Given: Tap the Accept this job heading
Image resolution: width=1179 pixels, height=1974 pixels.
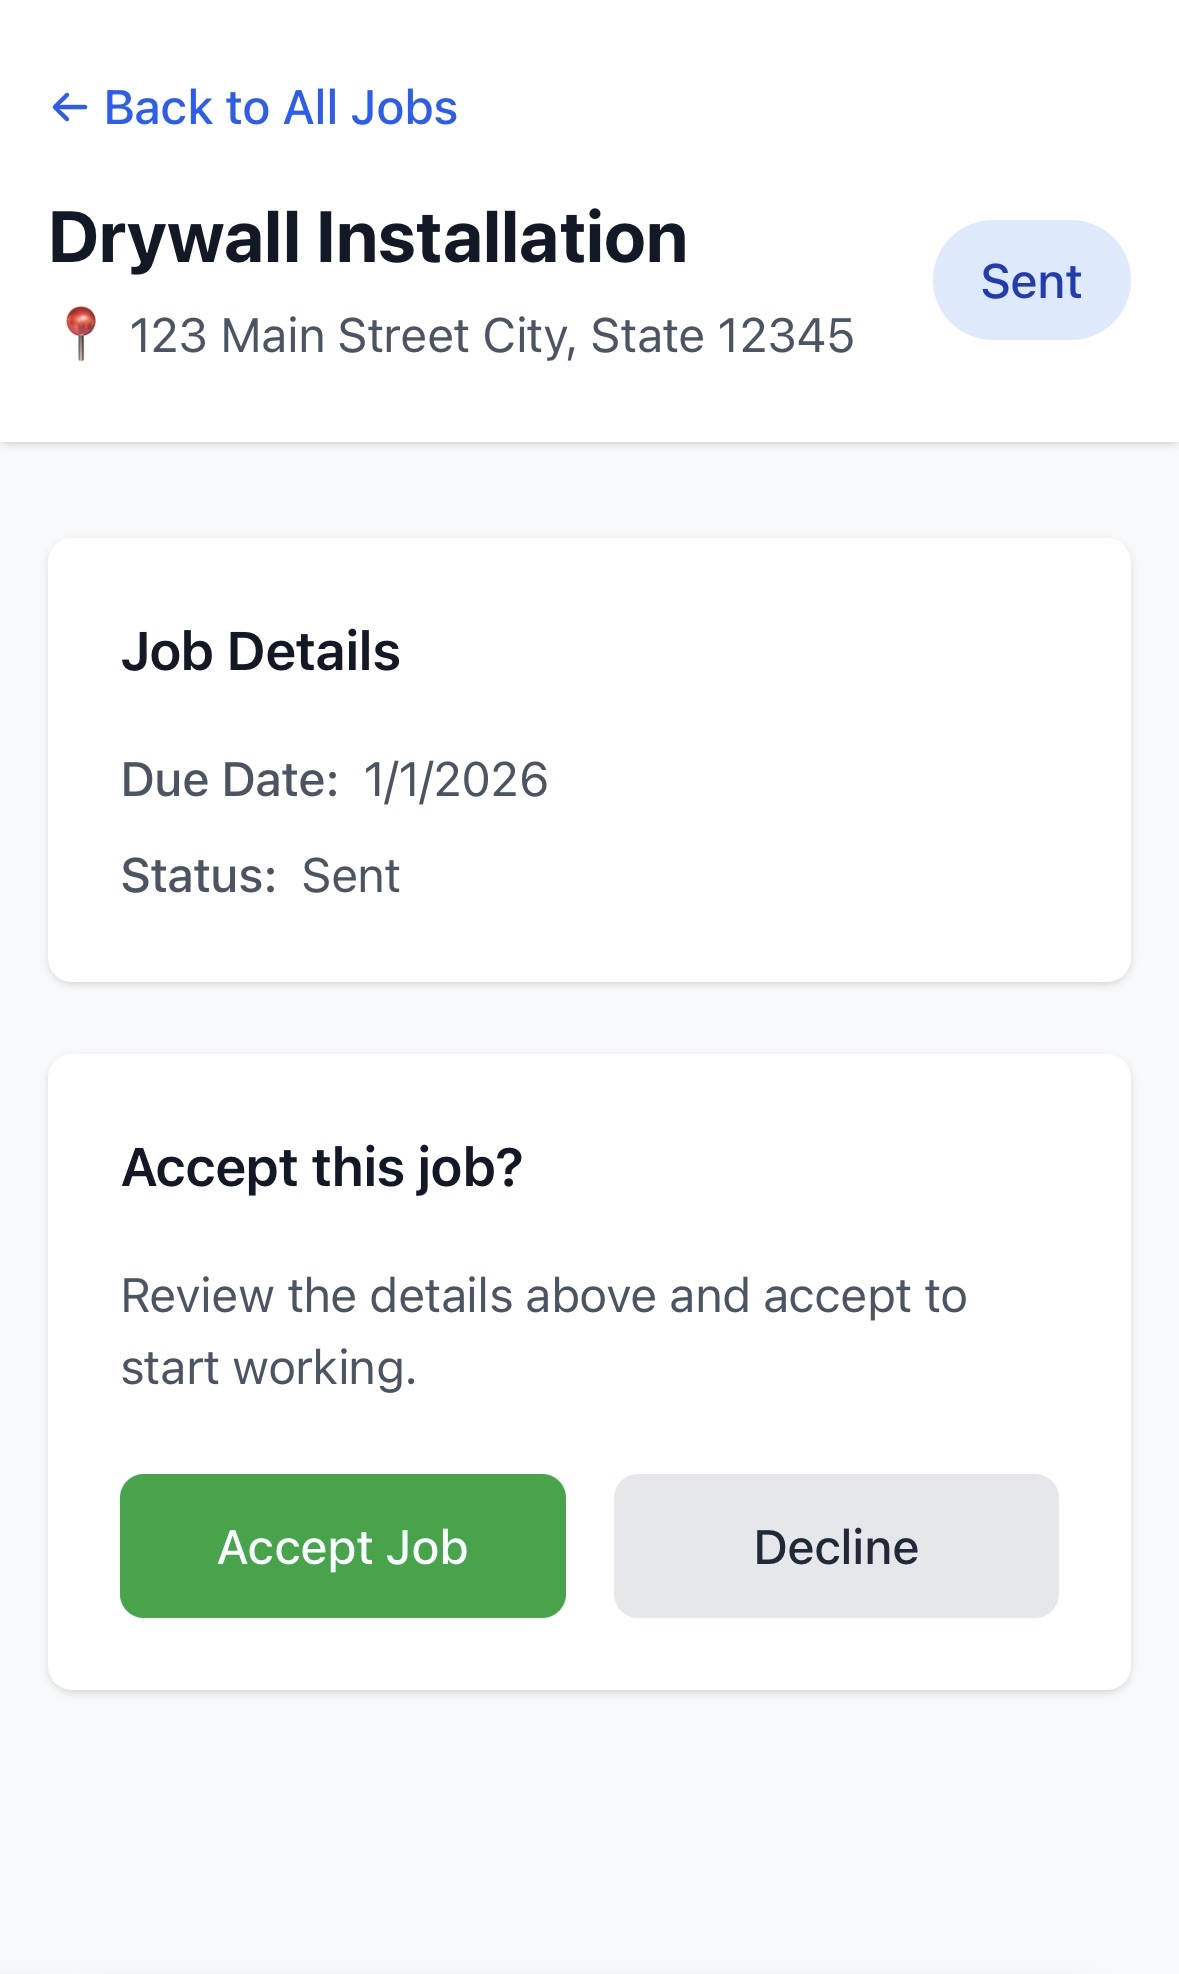Looking at the screenshot, I should point(322,1166).
